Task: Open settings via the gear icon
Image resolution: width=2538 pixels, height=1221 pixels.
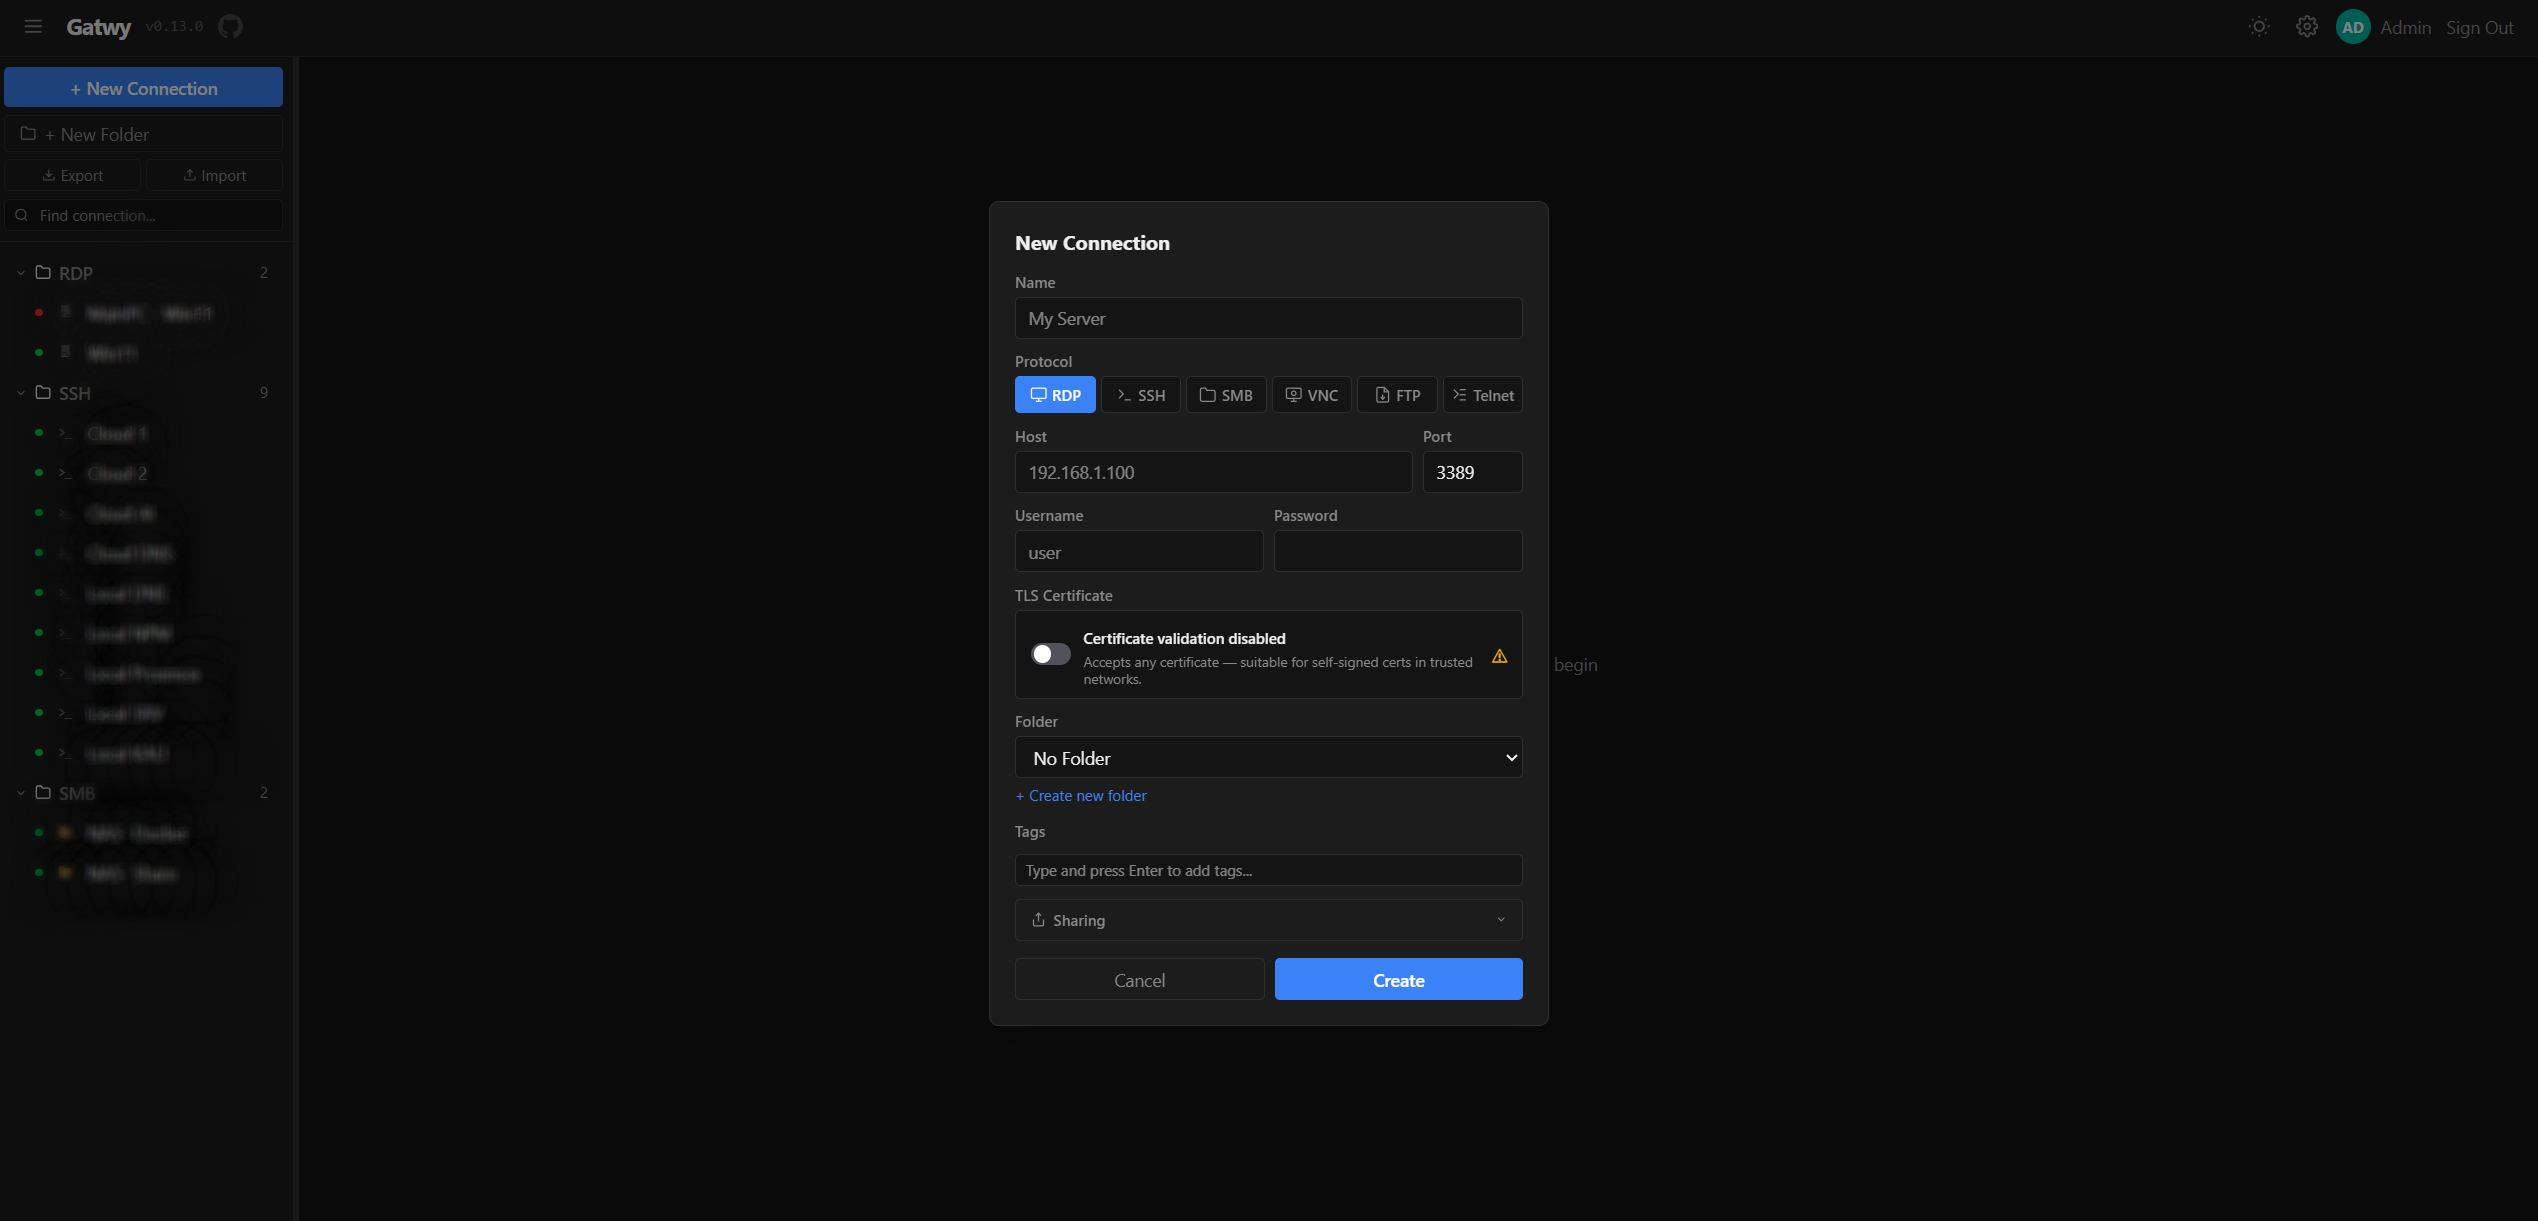Action: tap(2306, 26)
